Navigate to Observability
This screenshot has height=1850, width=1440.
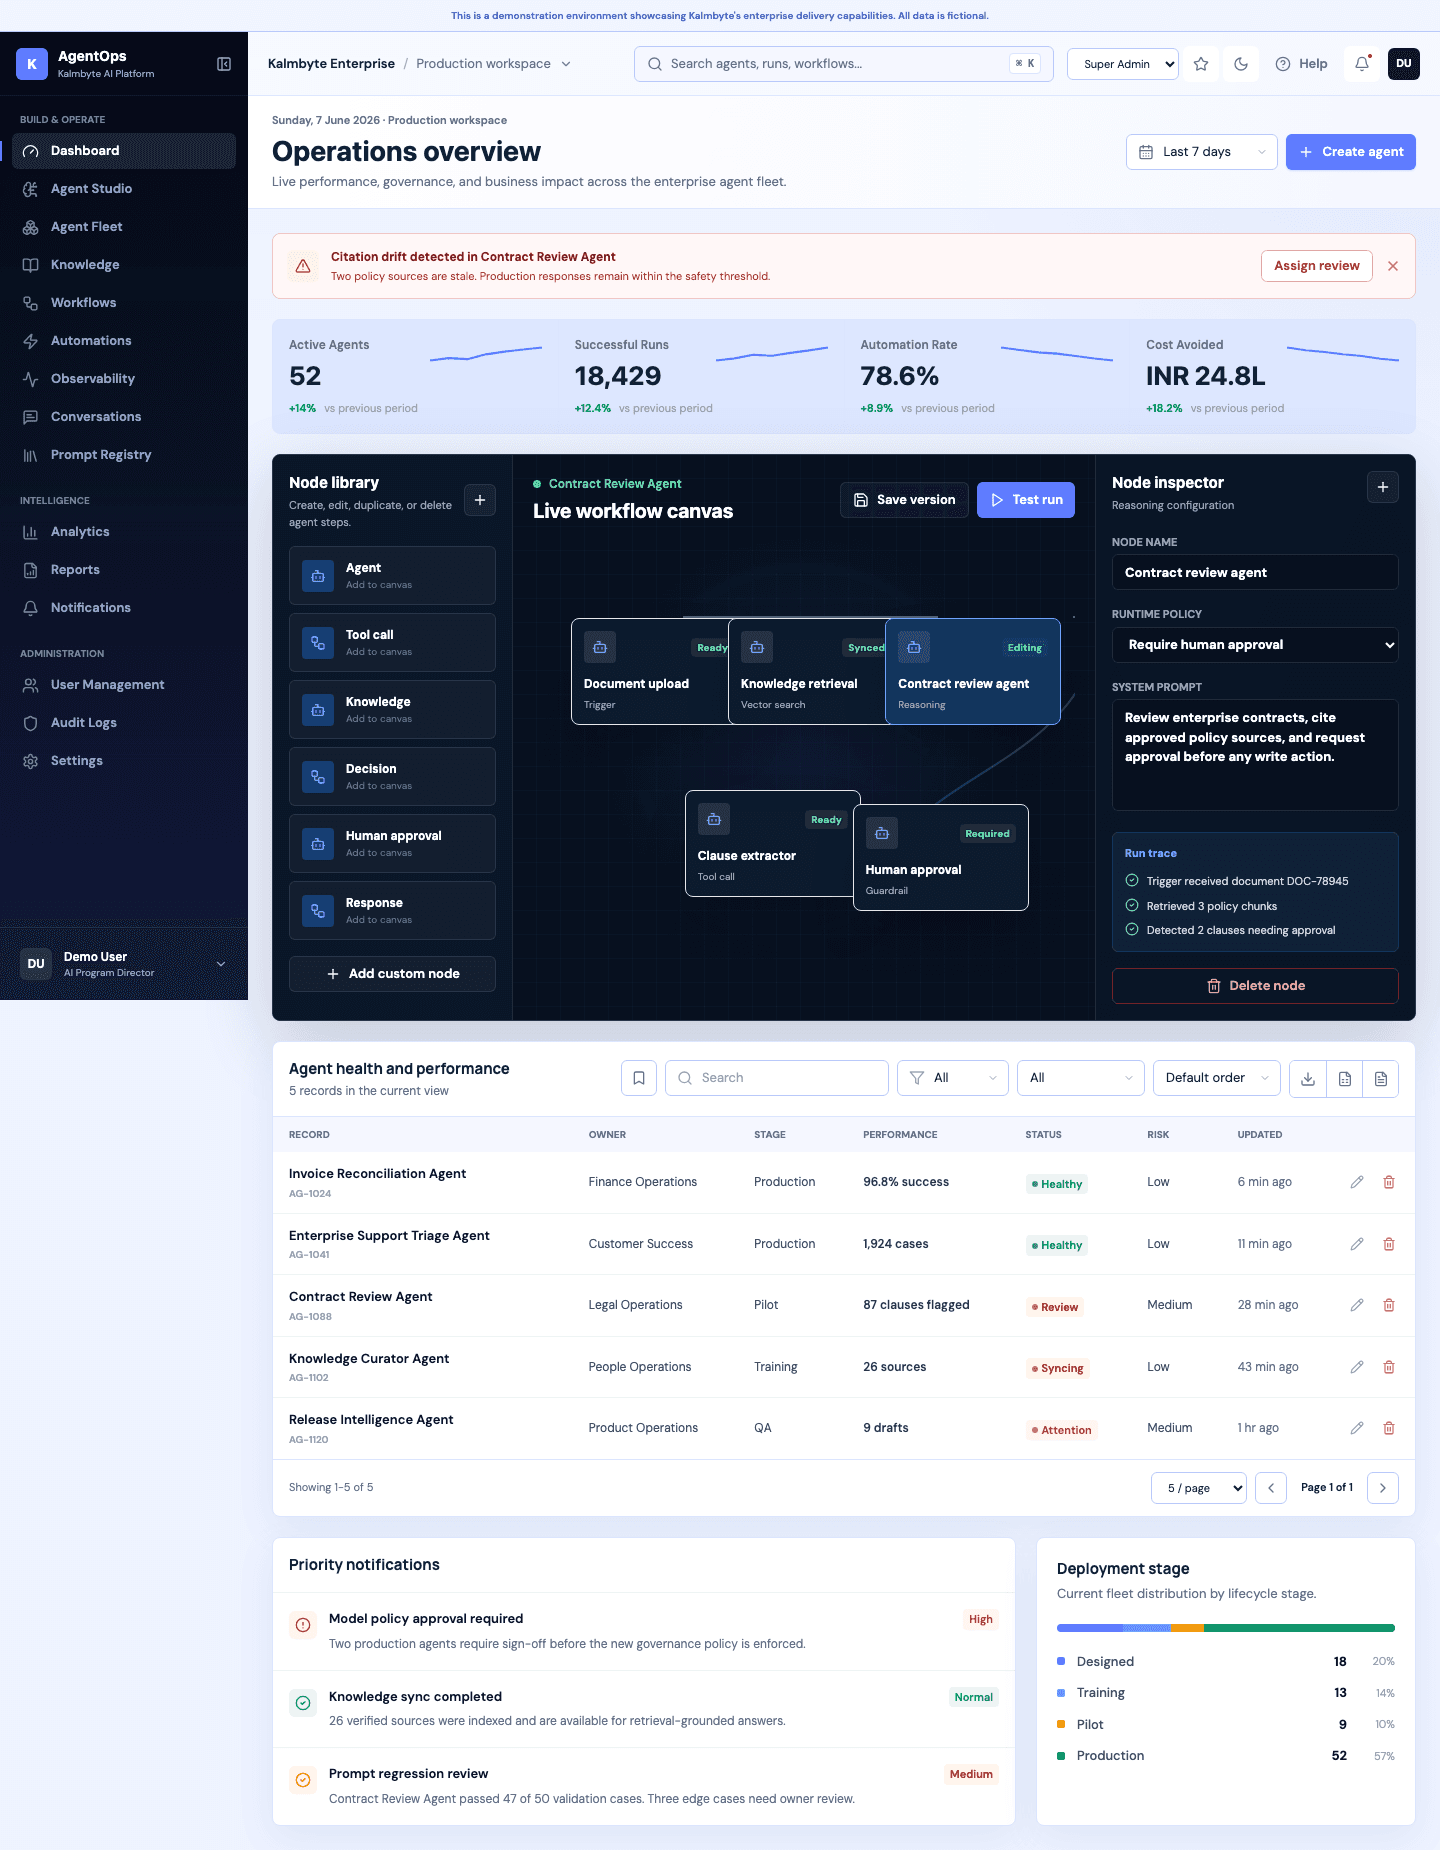(124, 379)
